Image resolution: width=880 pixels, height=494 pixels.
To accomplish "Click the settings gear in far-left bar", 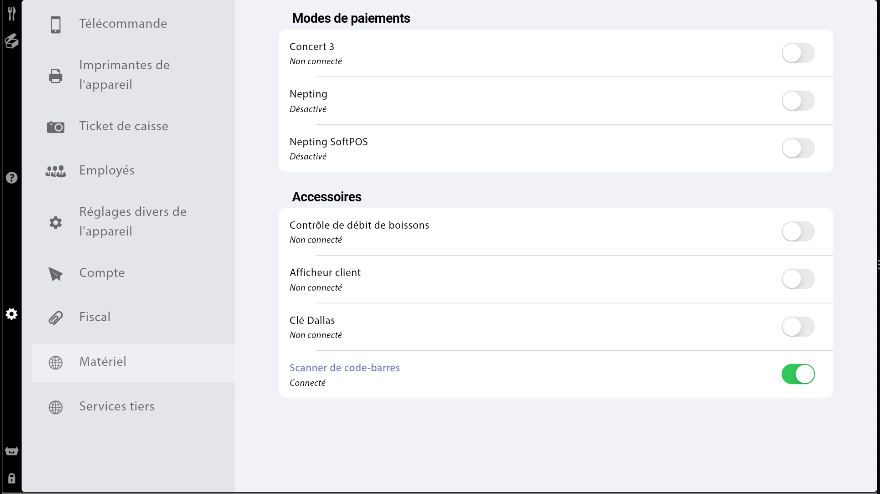I will click(x=12, y=314).
